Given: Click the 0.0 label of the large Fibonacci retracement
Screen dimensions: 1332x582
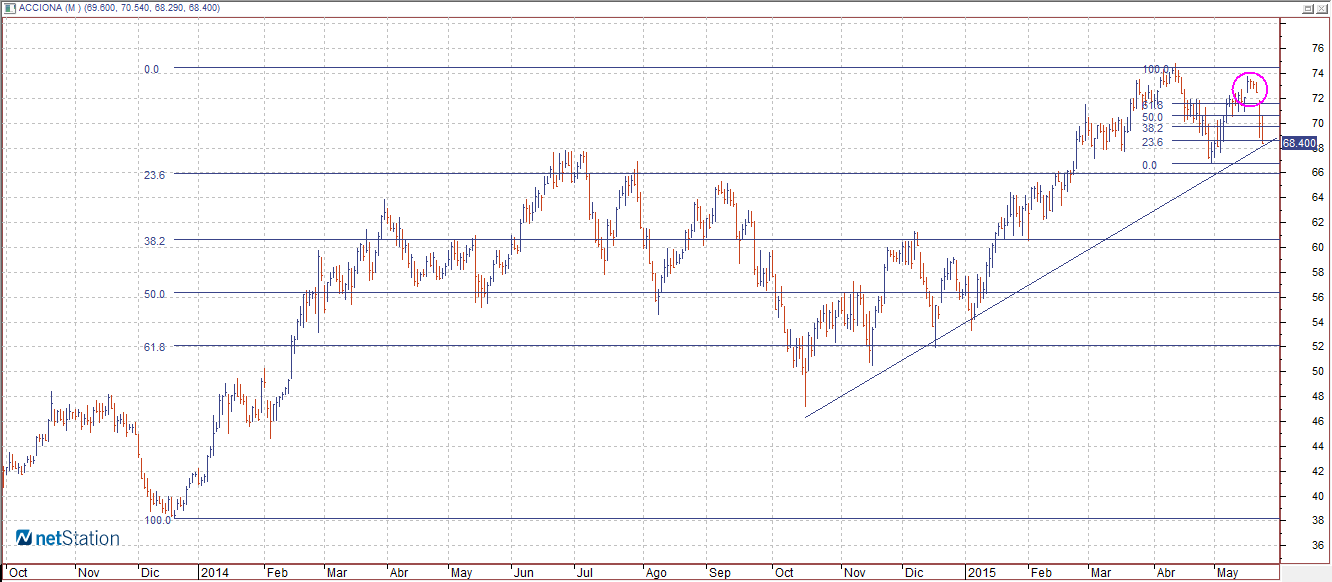Looking at the screenshot, I should (x=151, y=70).
